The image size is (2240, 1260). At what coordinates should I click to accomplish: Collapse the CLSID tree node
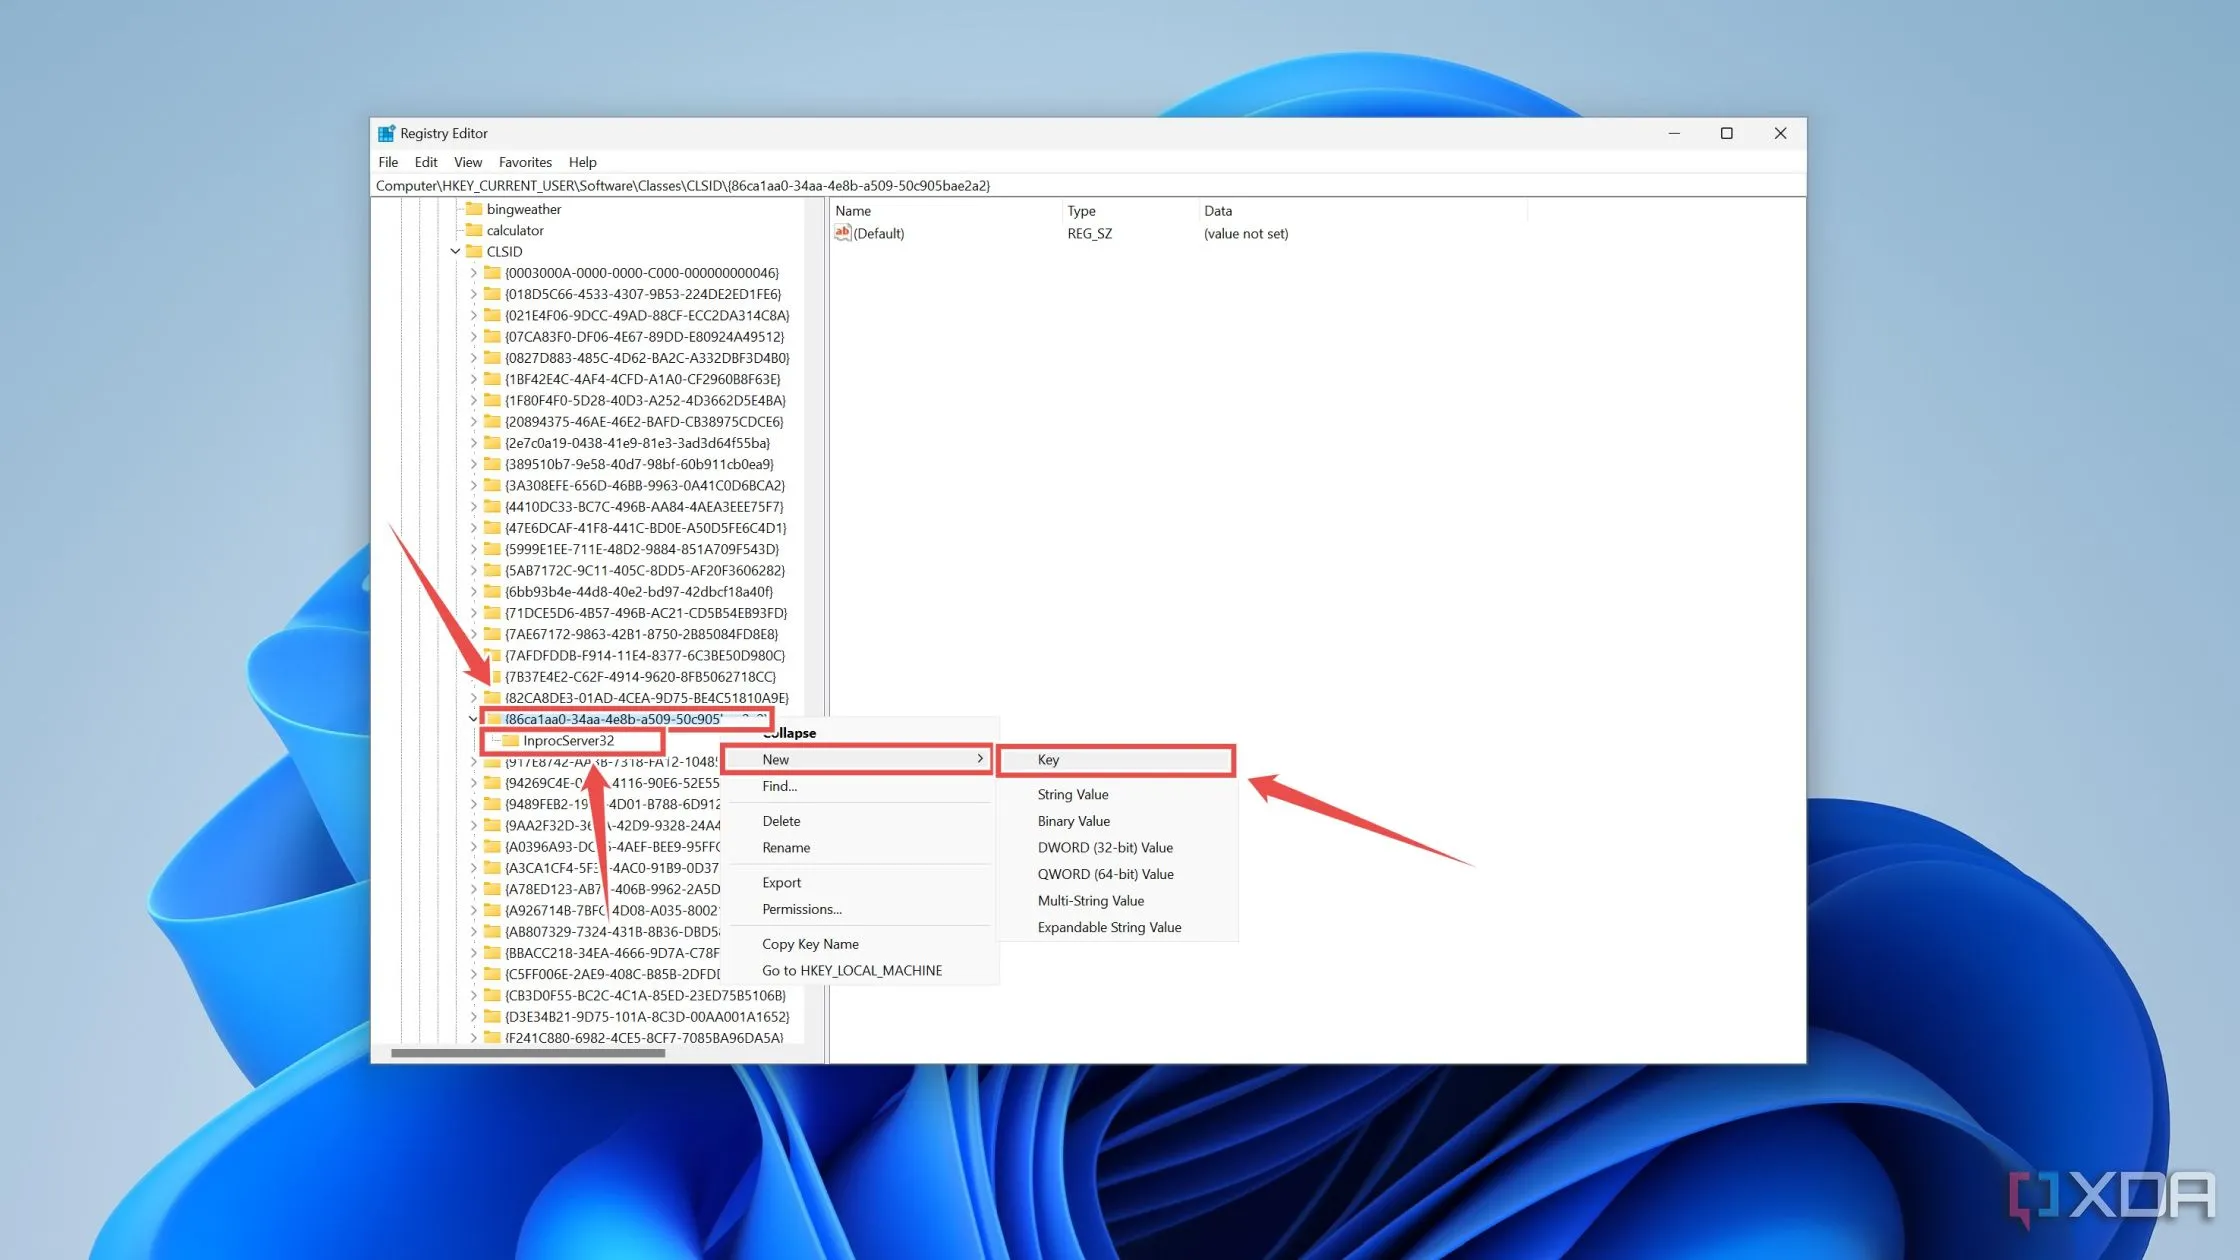tap(455, 252)
